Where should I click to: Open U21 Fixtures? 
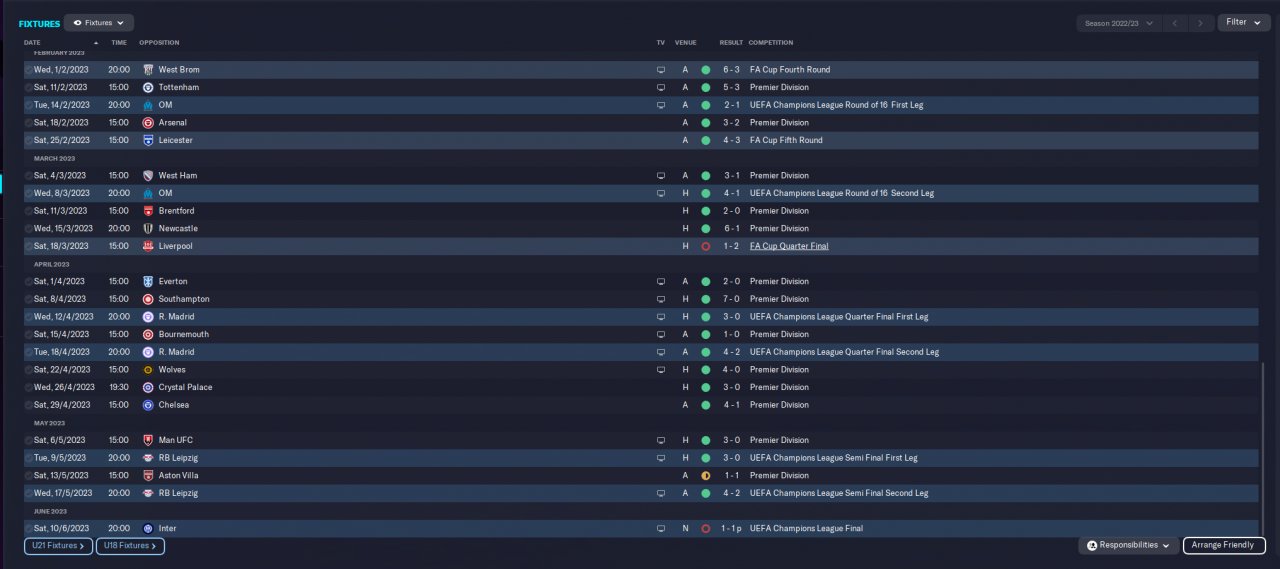tap(58, 546)
